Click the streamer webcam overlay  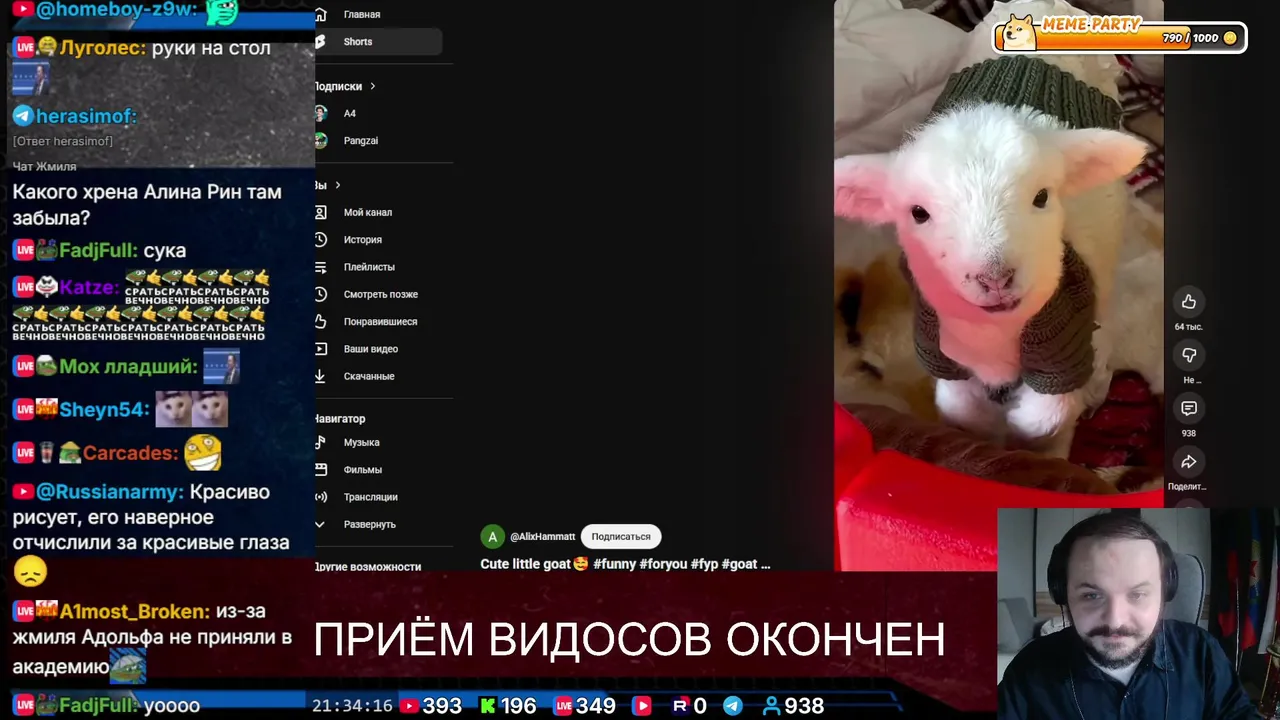(x=1138, y=614)
